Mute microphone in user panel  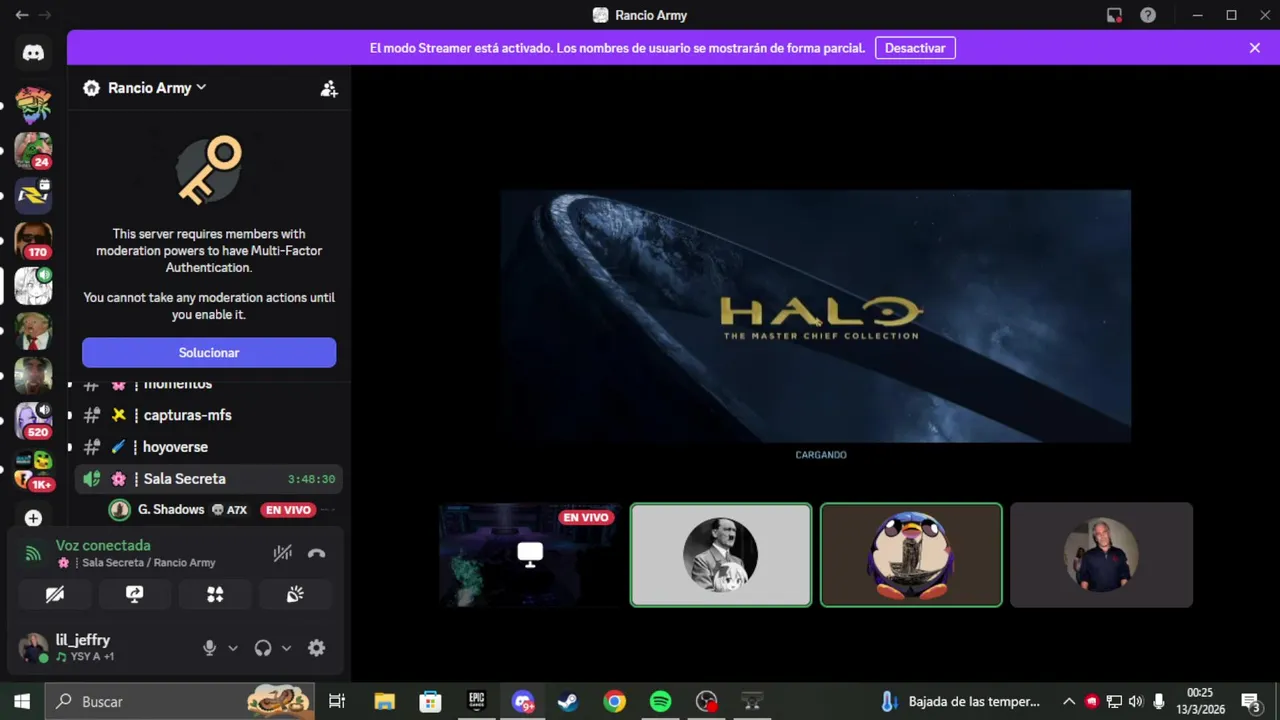coord(209,648)
